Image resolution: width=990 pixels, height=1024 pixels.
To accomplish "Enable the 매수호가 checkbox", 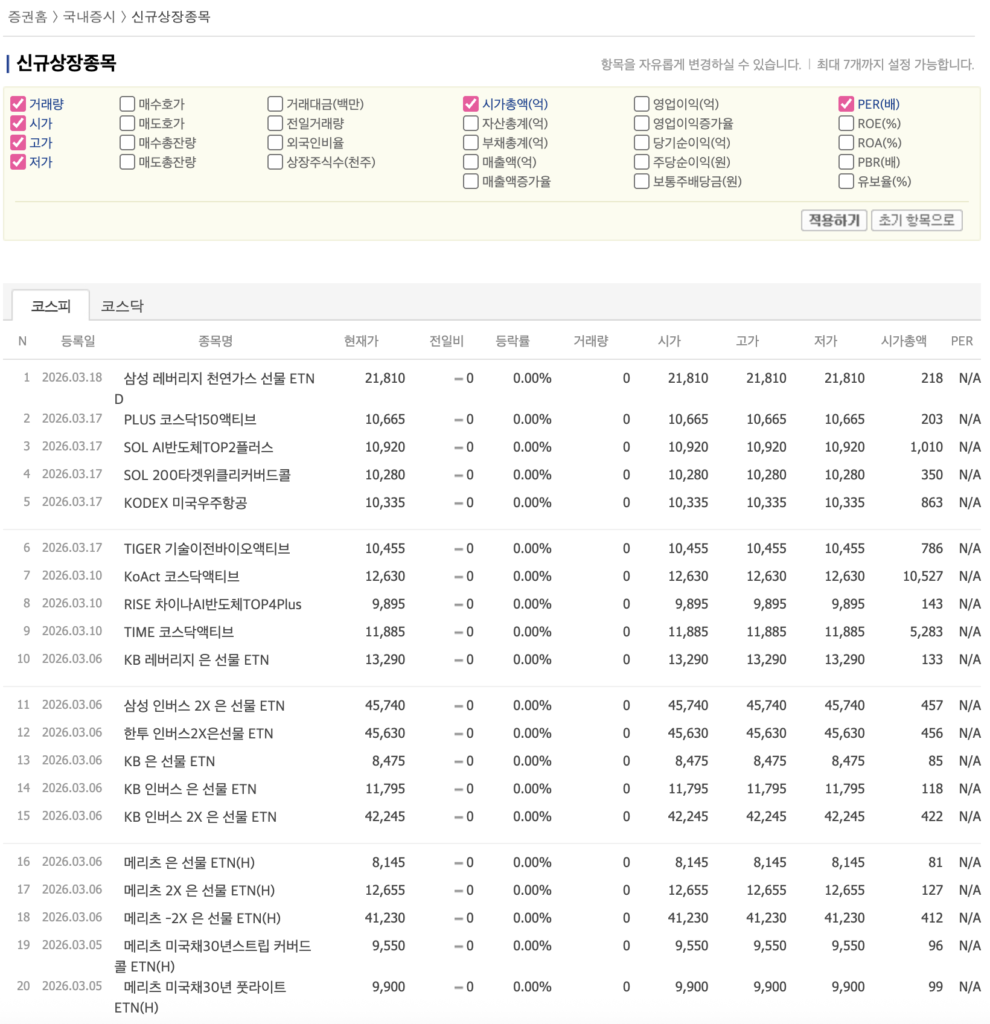I will pyautogui.click(x=127, y=104).
